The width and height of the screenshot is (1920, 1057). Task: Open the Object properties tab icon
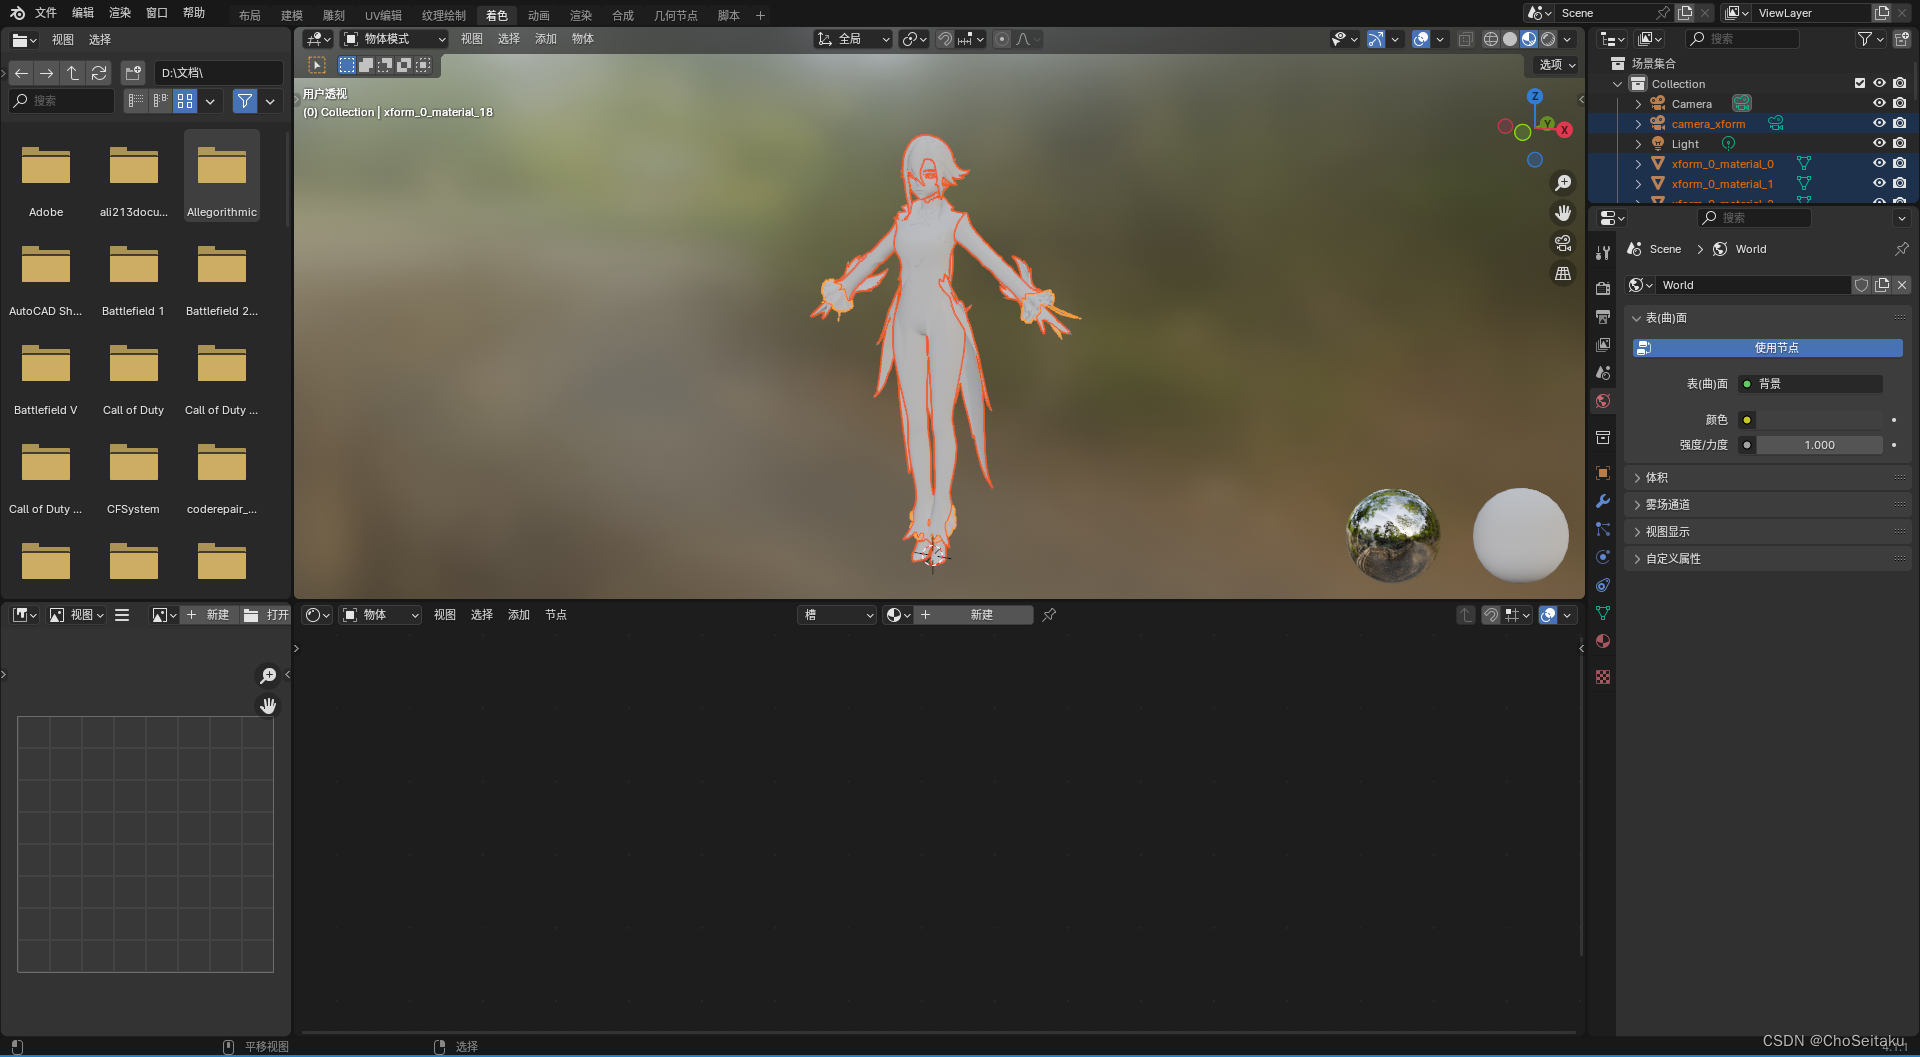pos(1603,473)
